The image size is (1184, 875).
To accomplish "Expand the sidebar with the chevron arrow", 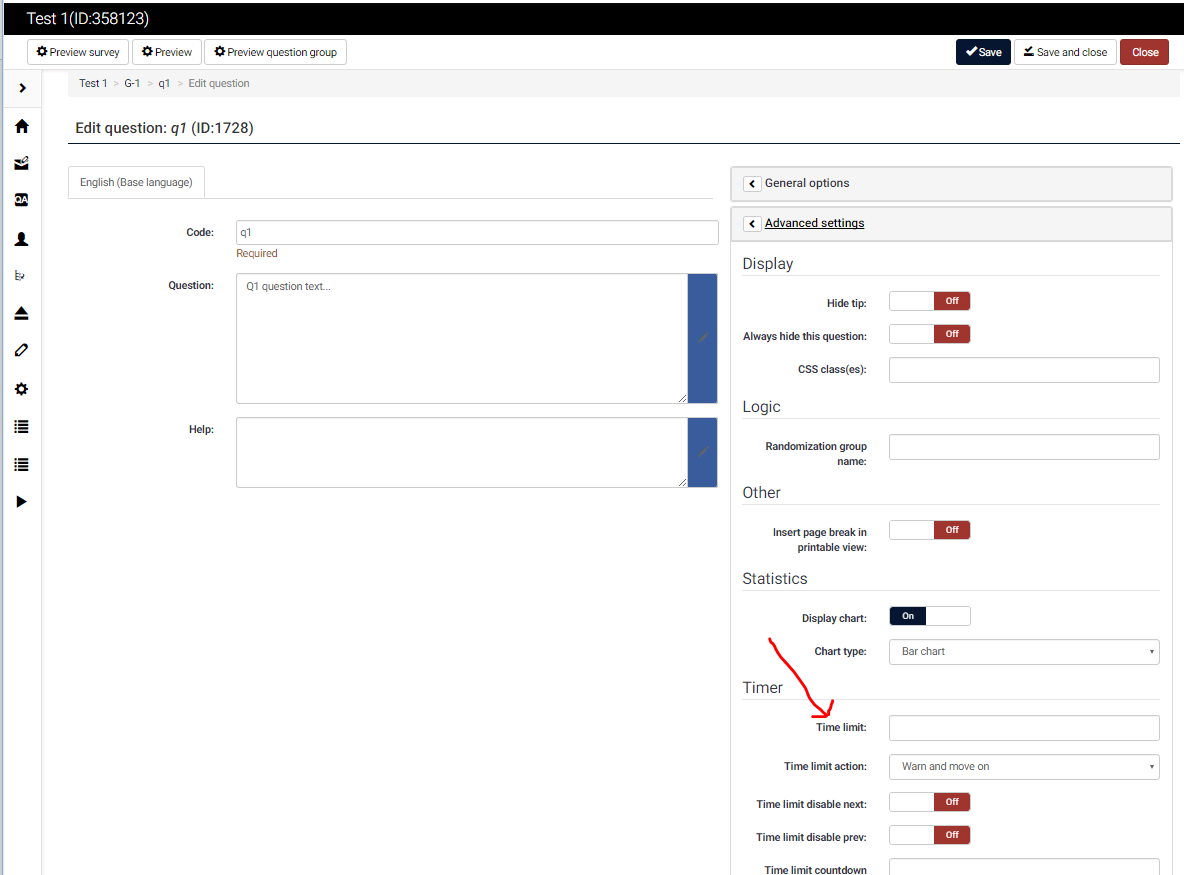I will click(22, 89).
